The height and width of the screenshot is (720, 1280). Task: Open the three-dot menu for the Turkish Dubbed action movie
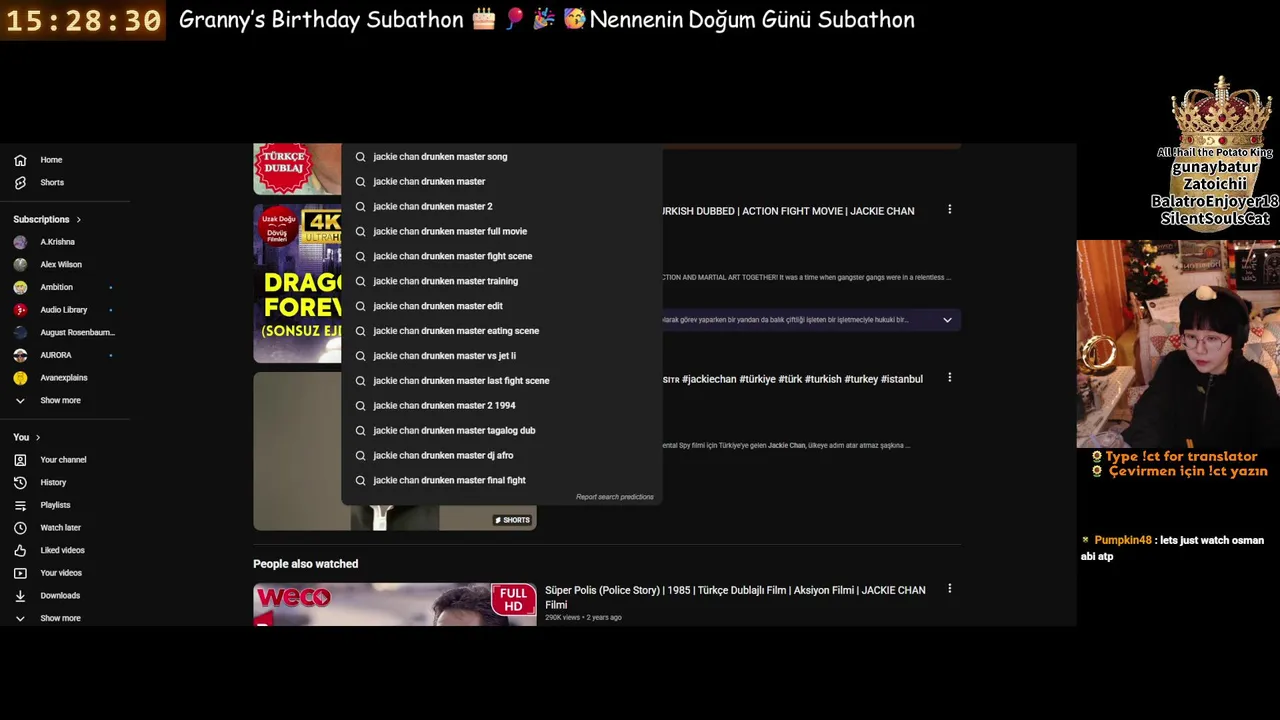click(949, 210)
